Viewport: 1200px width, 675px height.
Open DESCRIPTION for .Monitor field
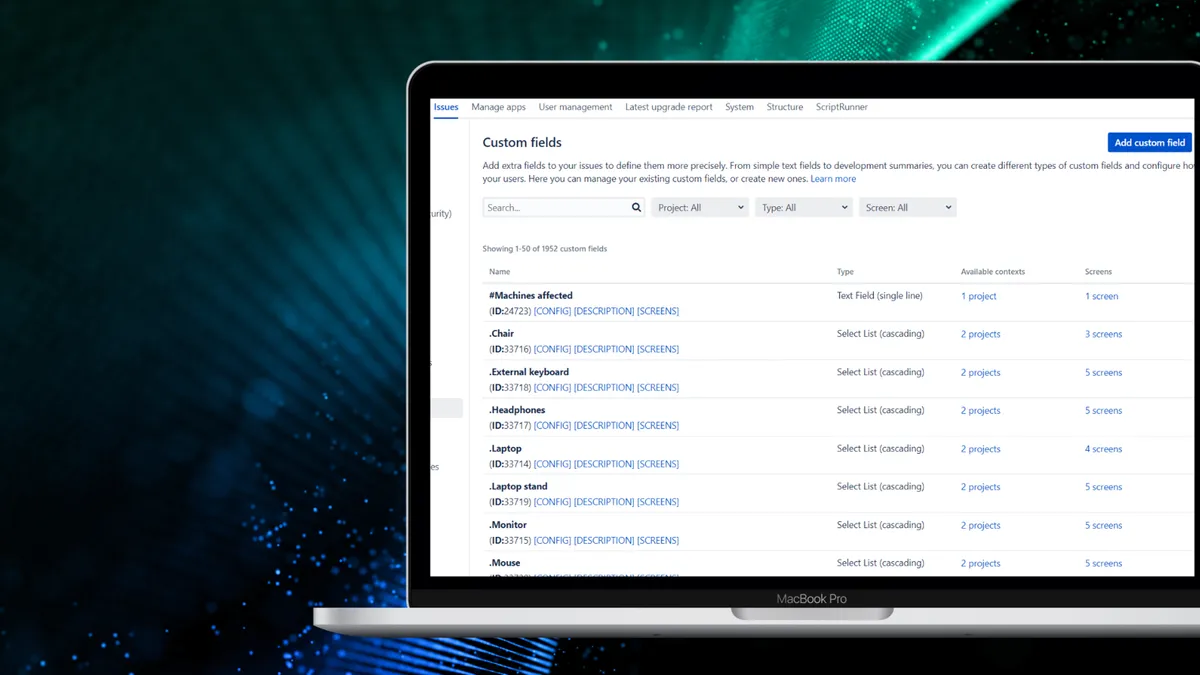pyautogui.click(x=604, y=540)
